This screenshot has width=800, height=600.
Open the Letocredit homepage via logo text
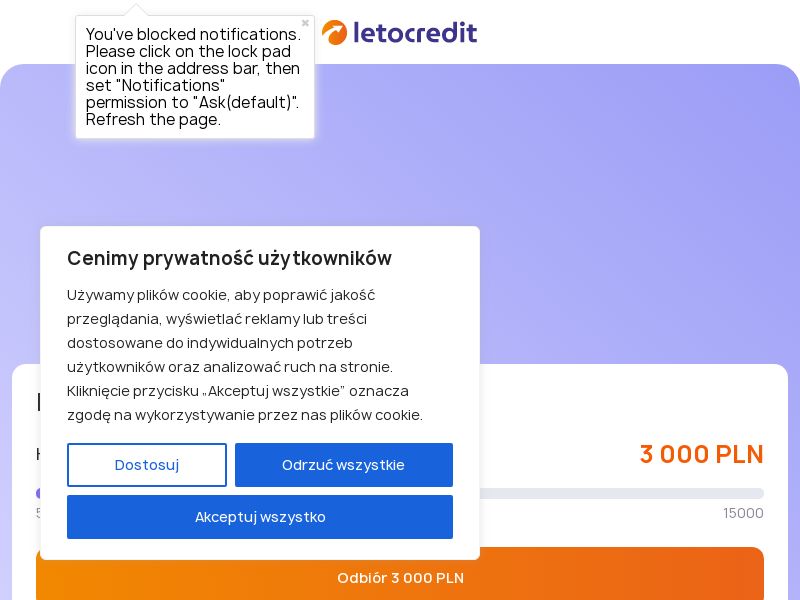(415, 32)
